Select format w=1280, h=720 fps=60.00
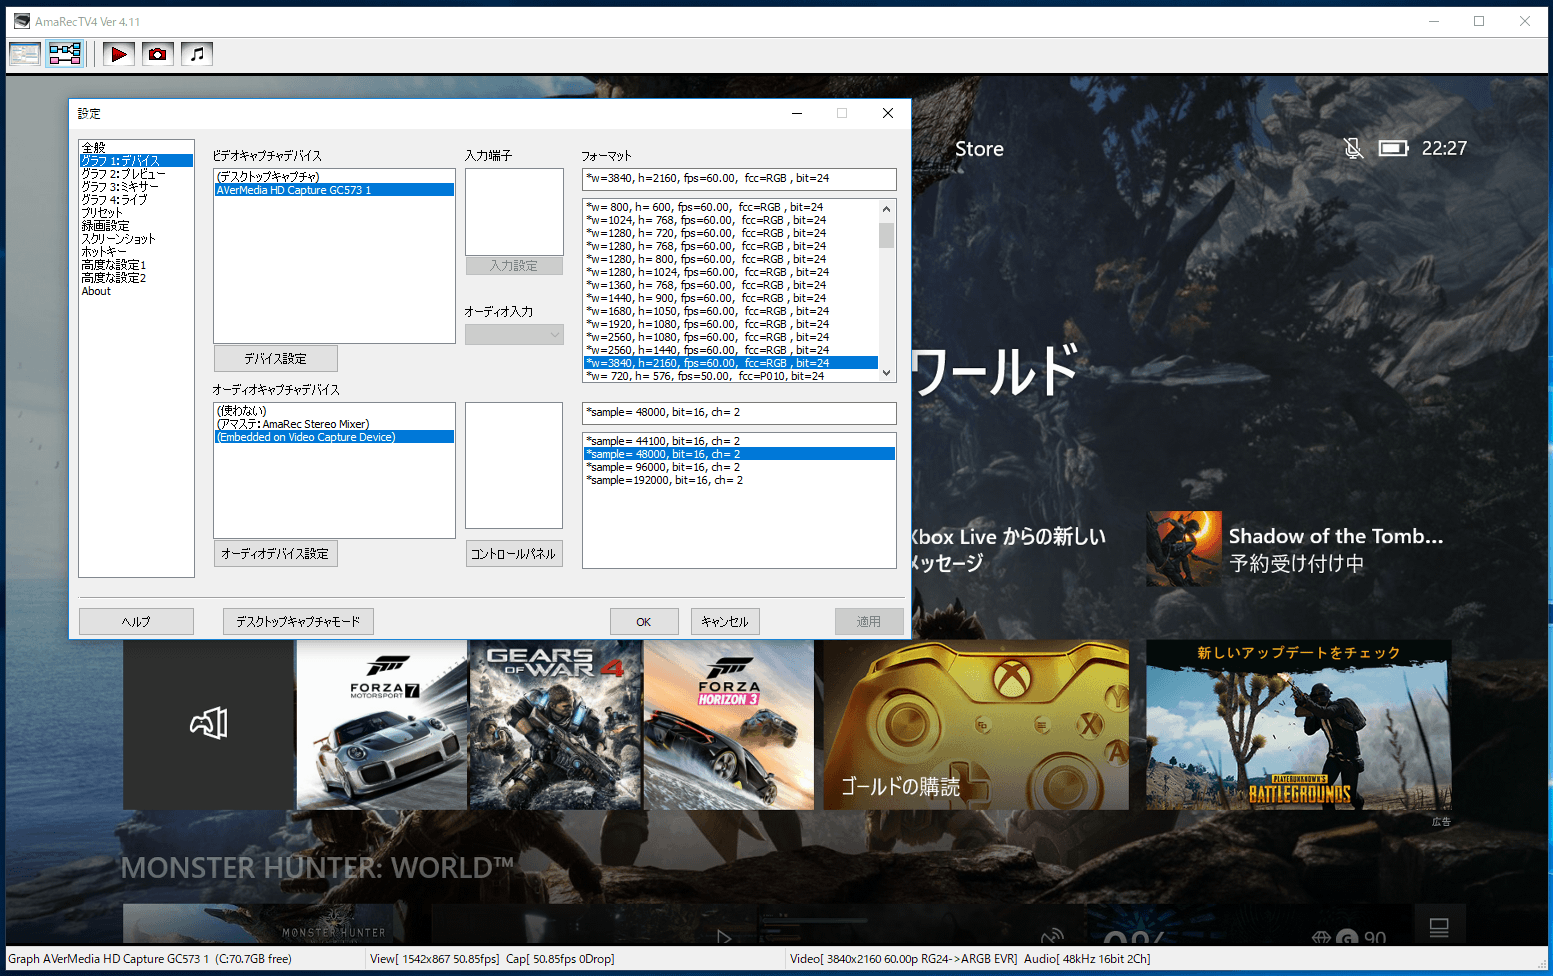 pos(731,233)
